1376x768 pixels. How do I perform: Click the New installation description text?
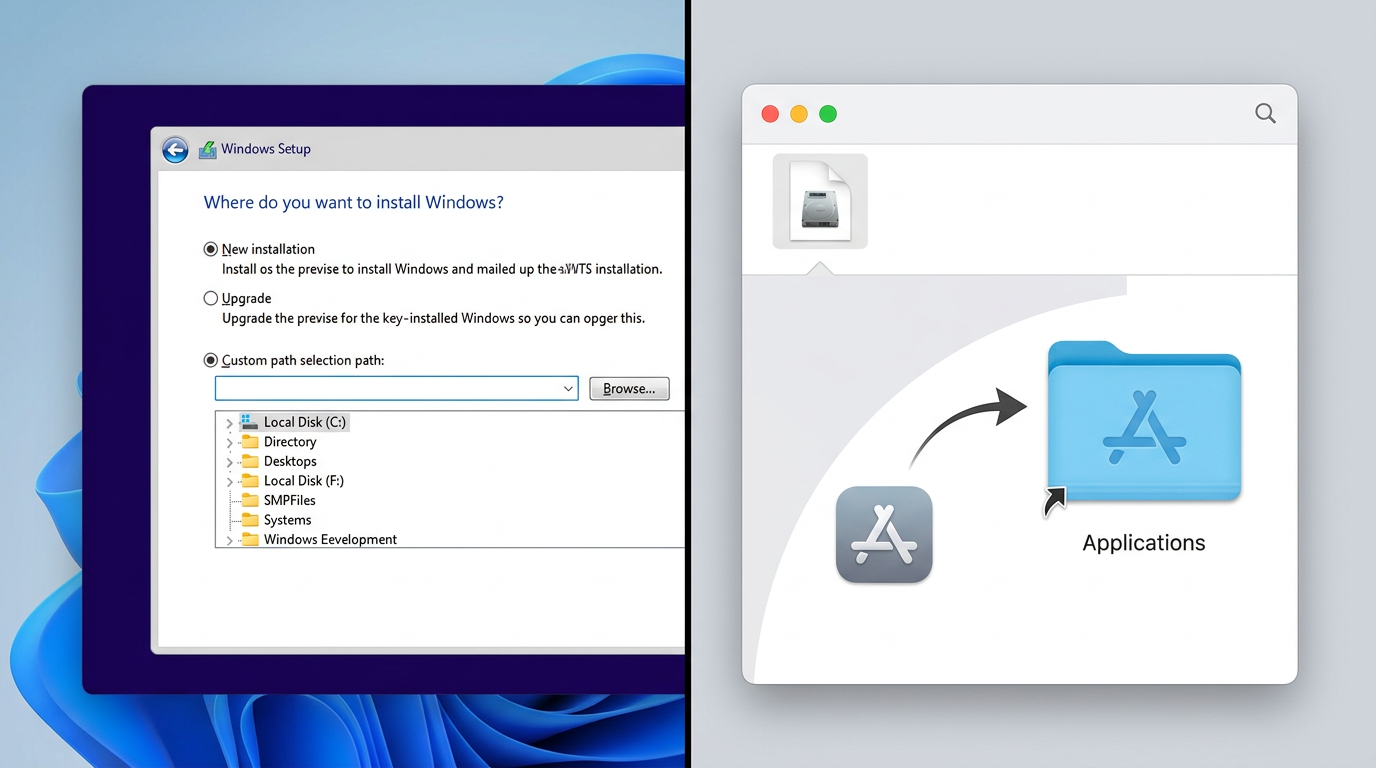pos(442,269)
